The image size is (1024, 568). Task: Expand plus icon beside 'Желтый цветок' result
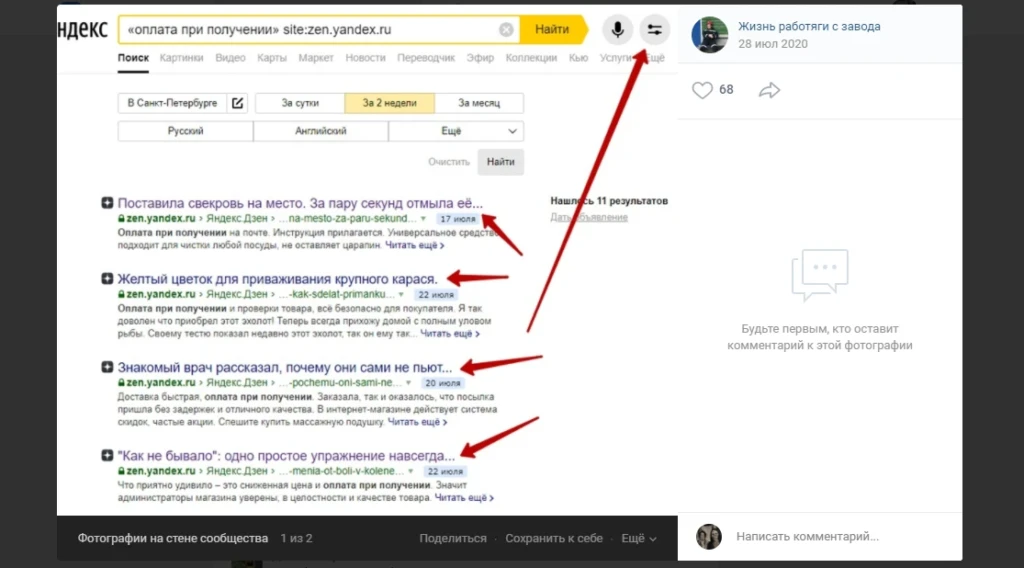tap(107, 279)
